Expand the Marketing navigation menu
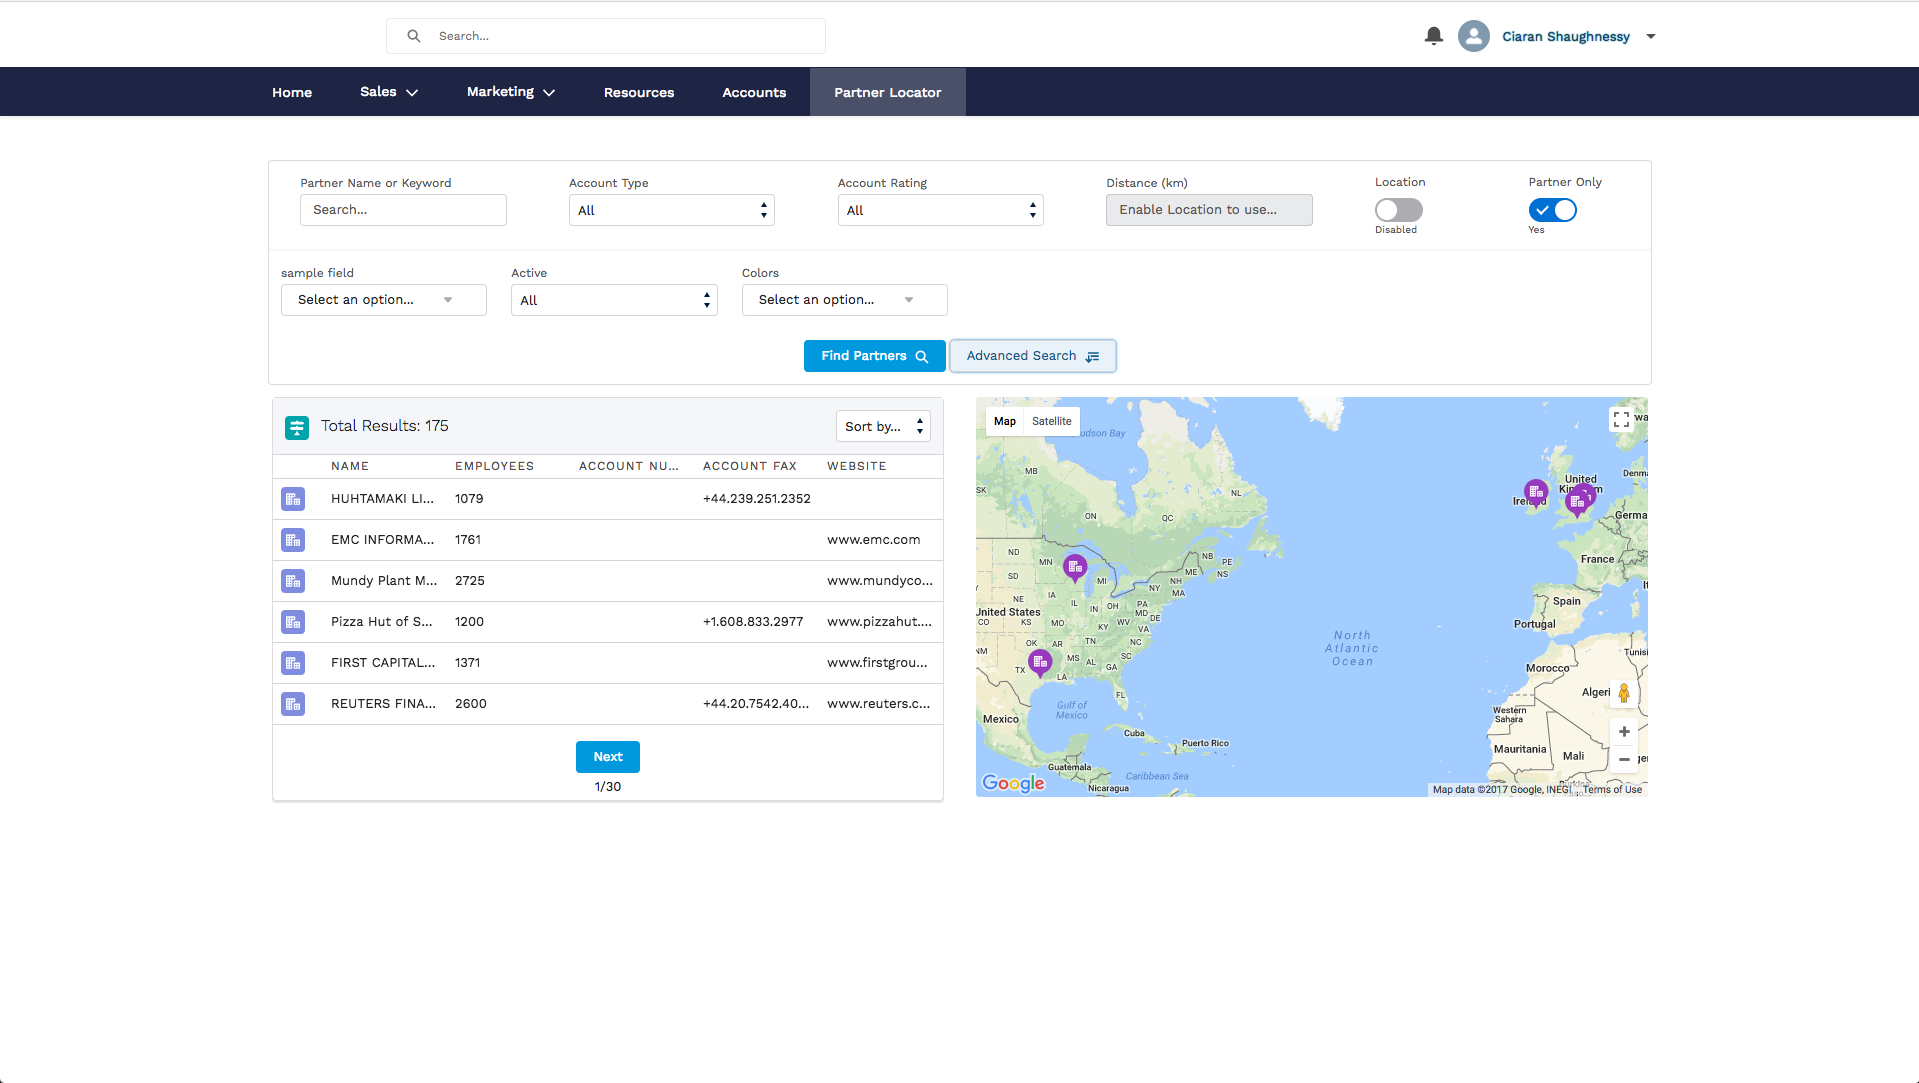This screenshot has height=1083, width=1919. click(510, 92)
